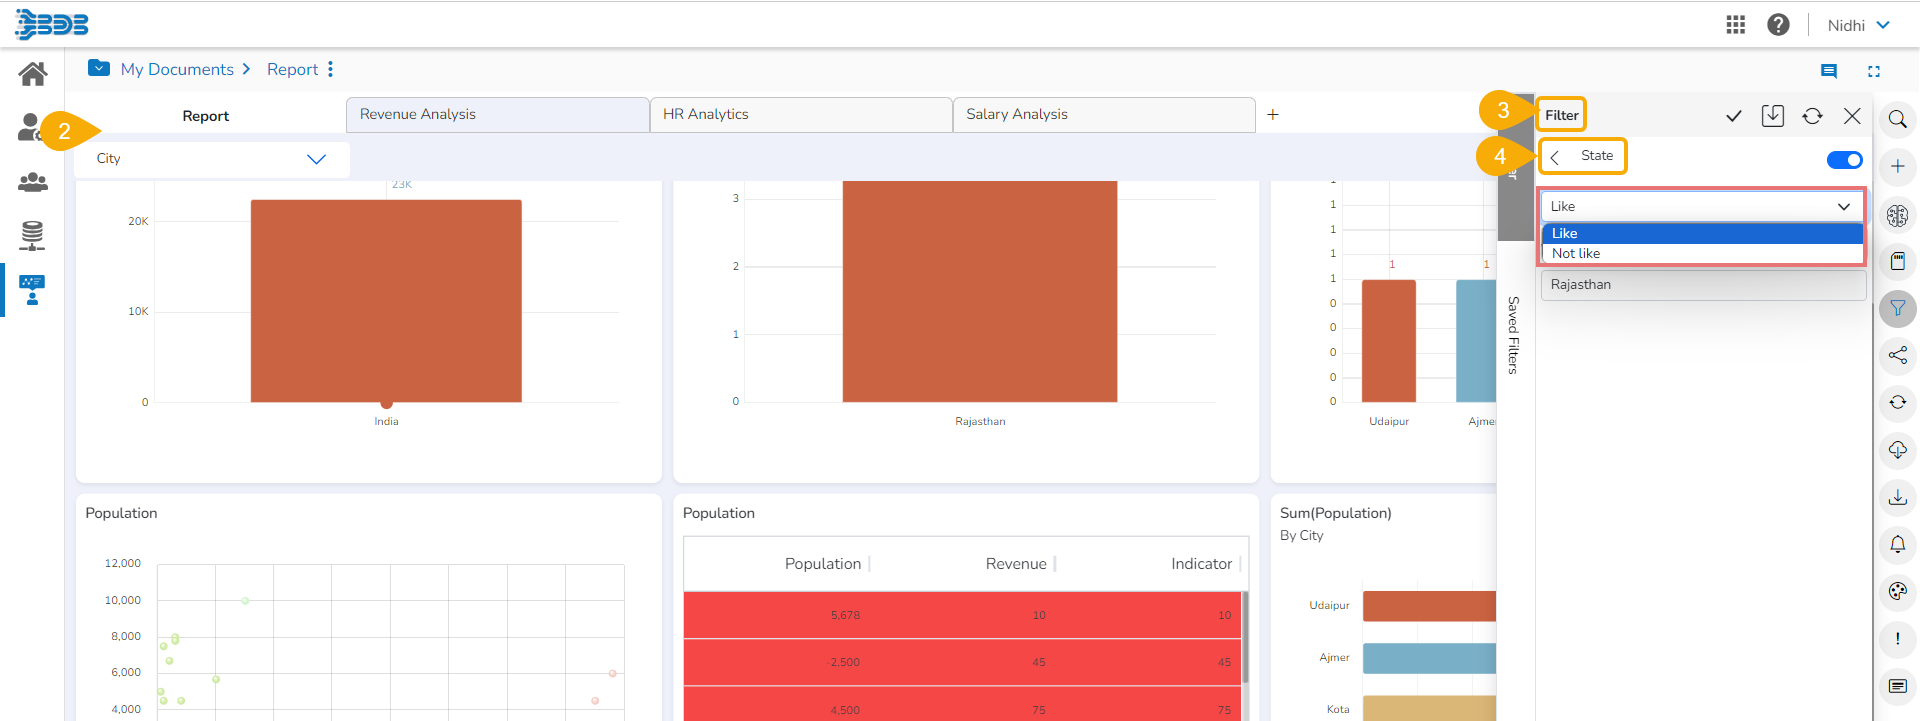Click the apps grid icon

pos(1736,25)
